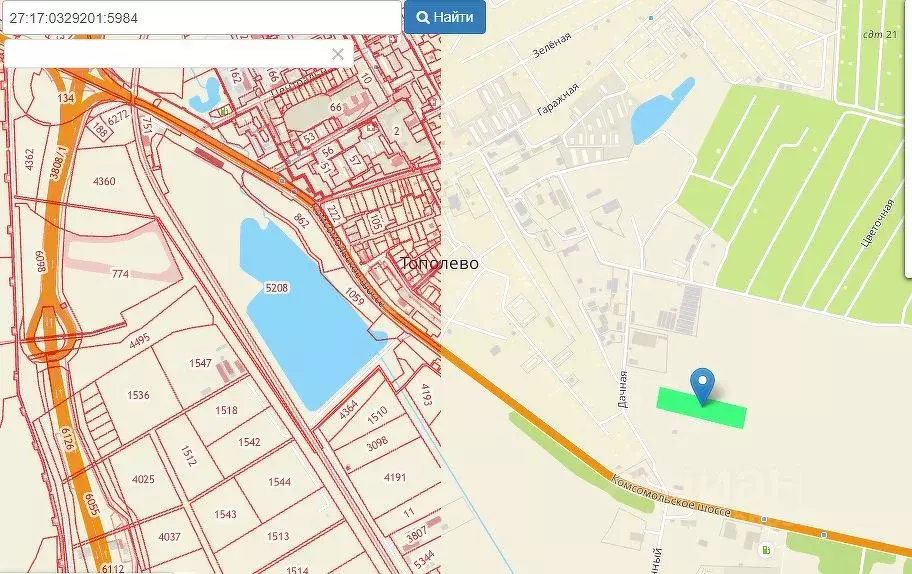Select cadastral parcel 4360
Viewport: 912px width, 574px height.
104,181
